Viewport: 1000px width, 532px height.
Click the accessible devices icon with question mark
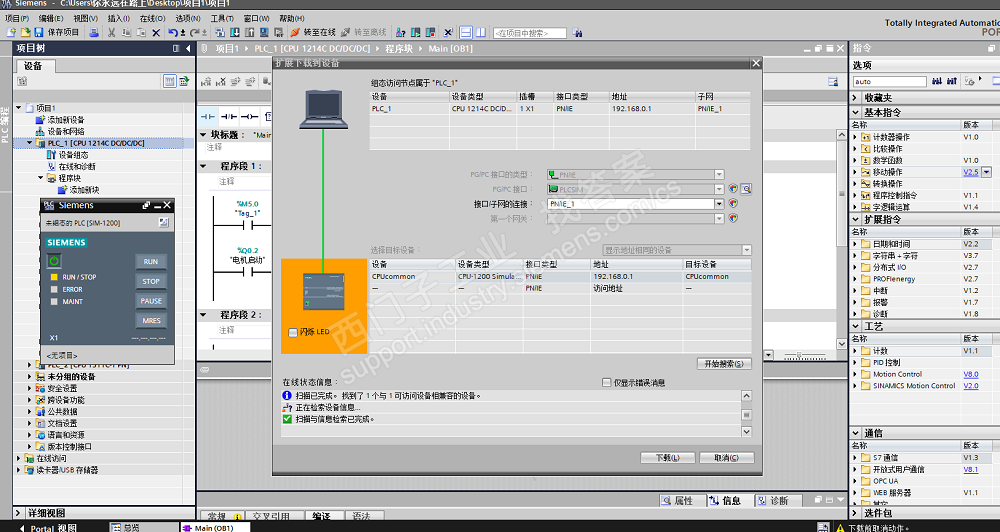click(401, 33)
